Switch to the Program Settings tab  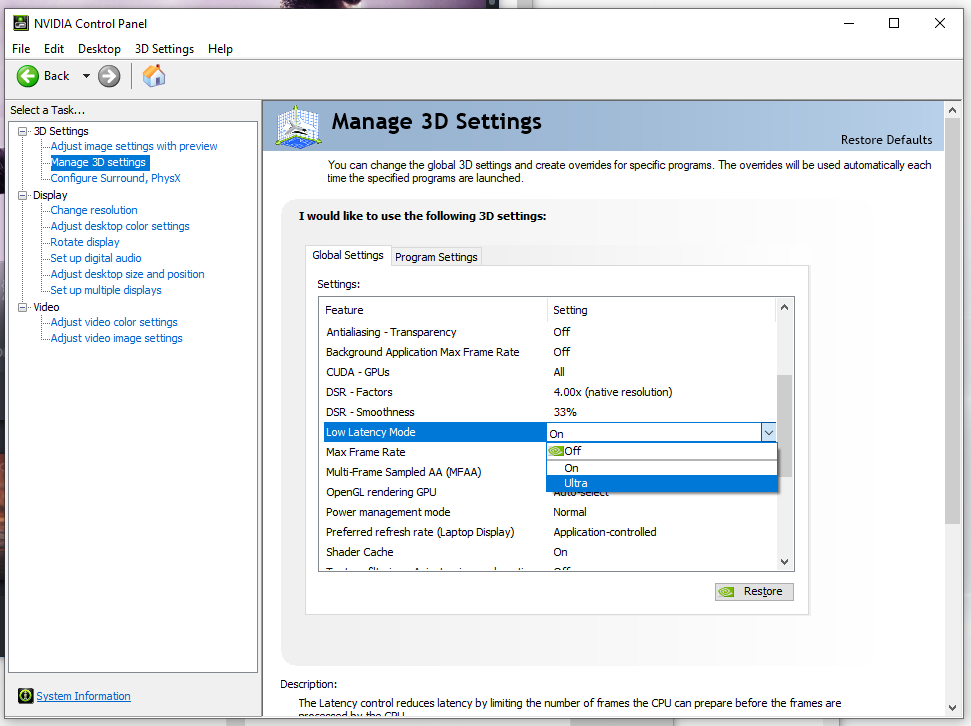[436, 257]
